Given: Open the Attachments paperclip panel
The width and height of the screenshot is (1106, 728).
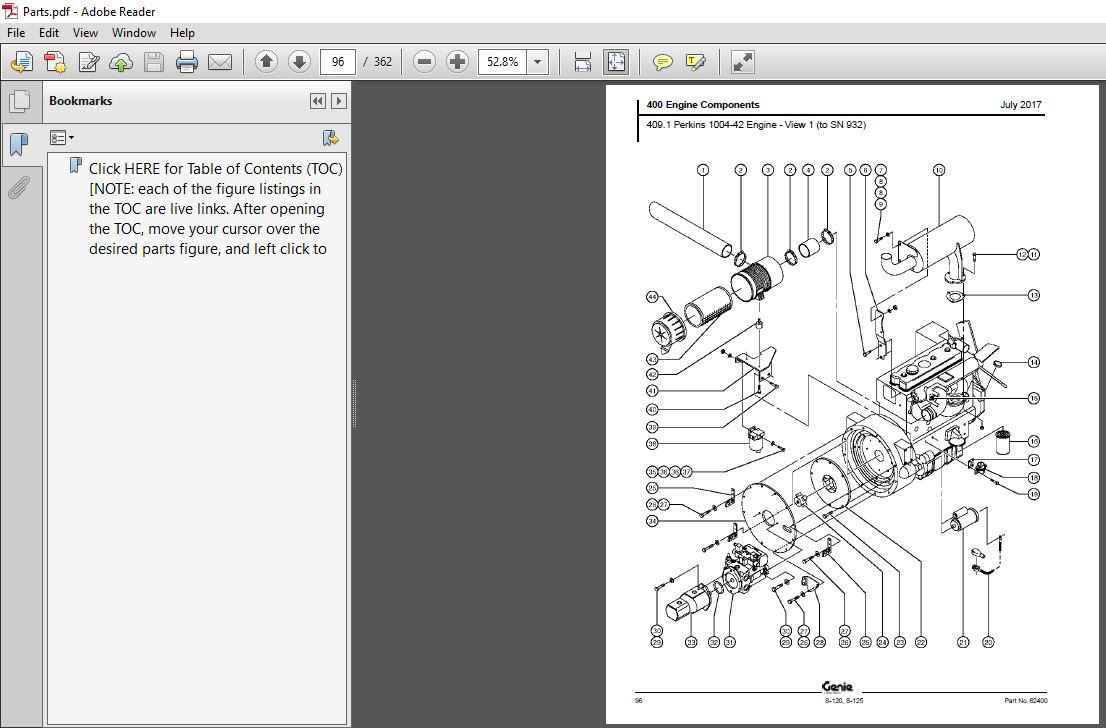Looking at the screenshot, I should 20,188.
